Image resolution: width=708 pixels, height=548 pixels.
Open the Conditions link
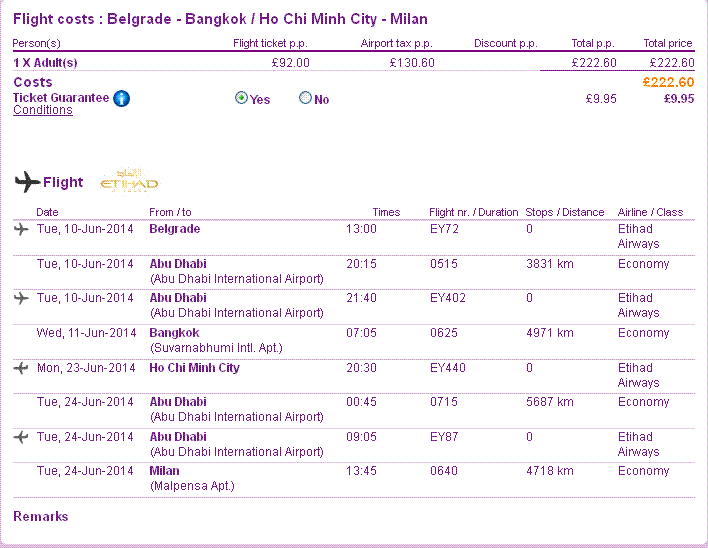(x=42, y=110)
